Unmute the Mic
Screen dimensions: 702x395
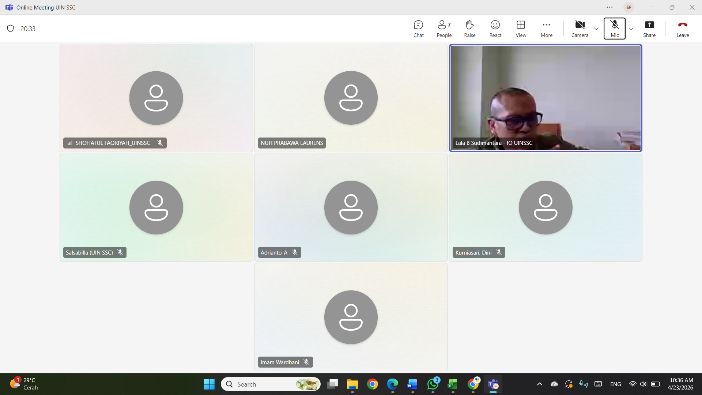pos(614,28)
